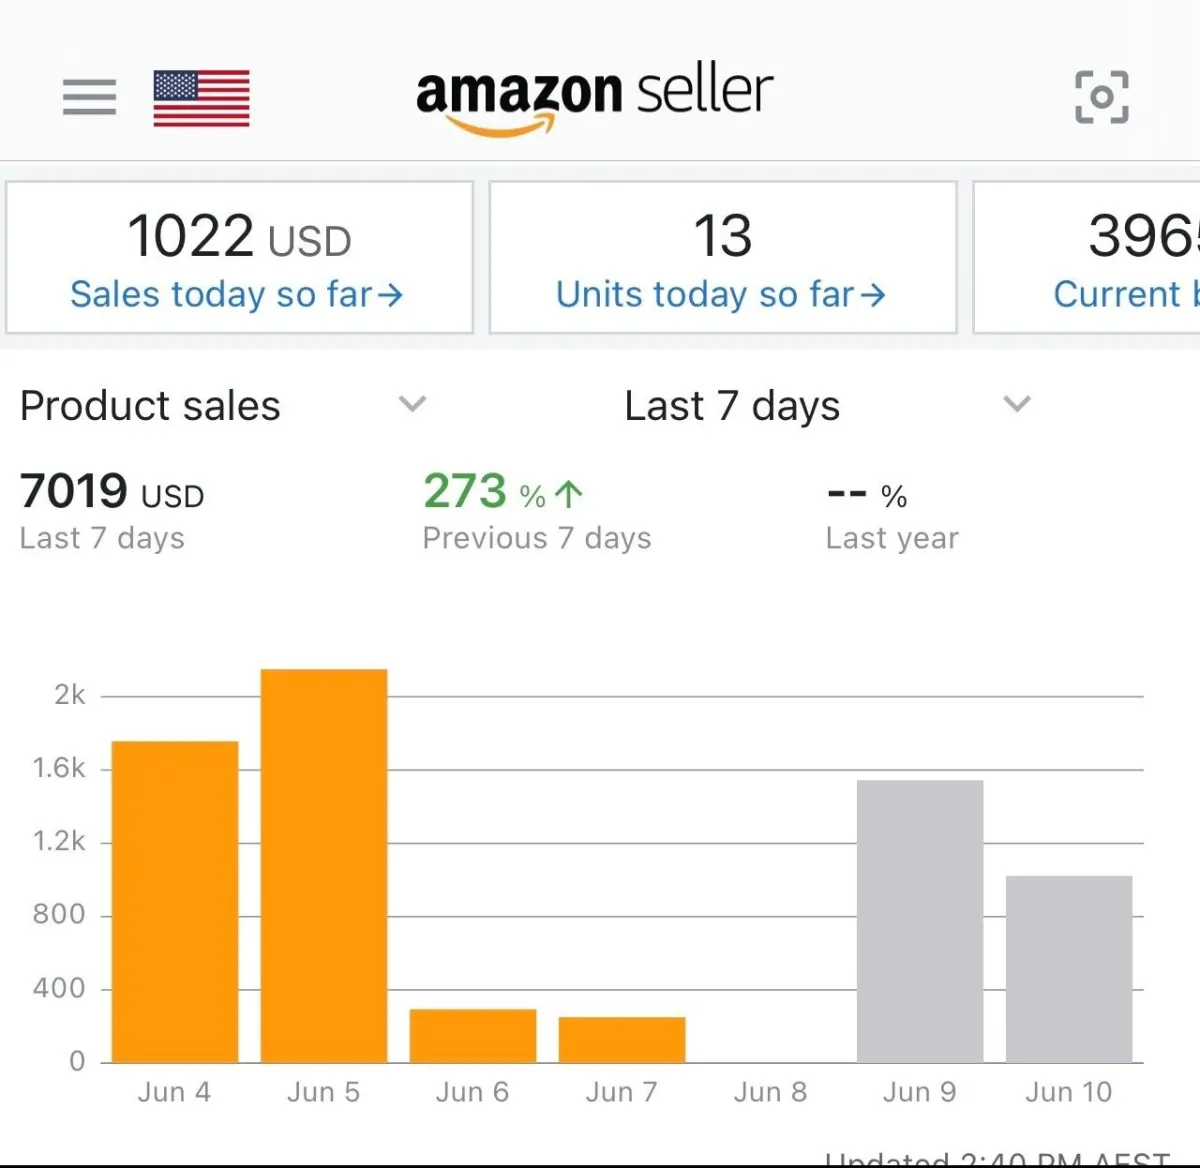Expand the Product sales dropdown chevron
Viewport: 1200px width, 1168px height.
(x=412, y=404)
